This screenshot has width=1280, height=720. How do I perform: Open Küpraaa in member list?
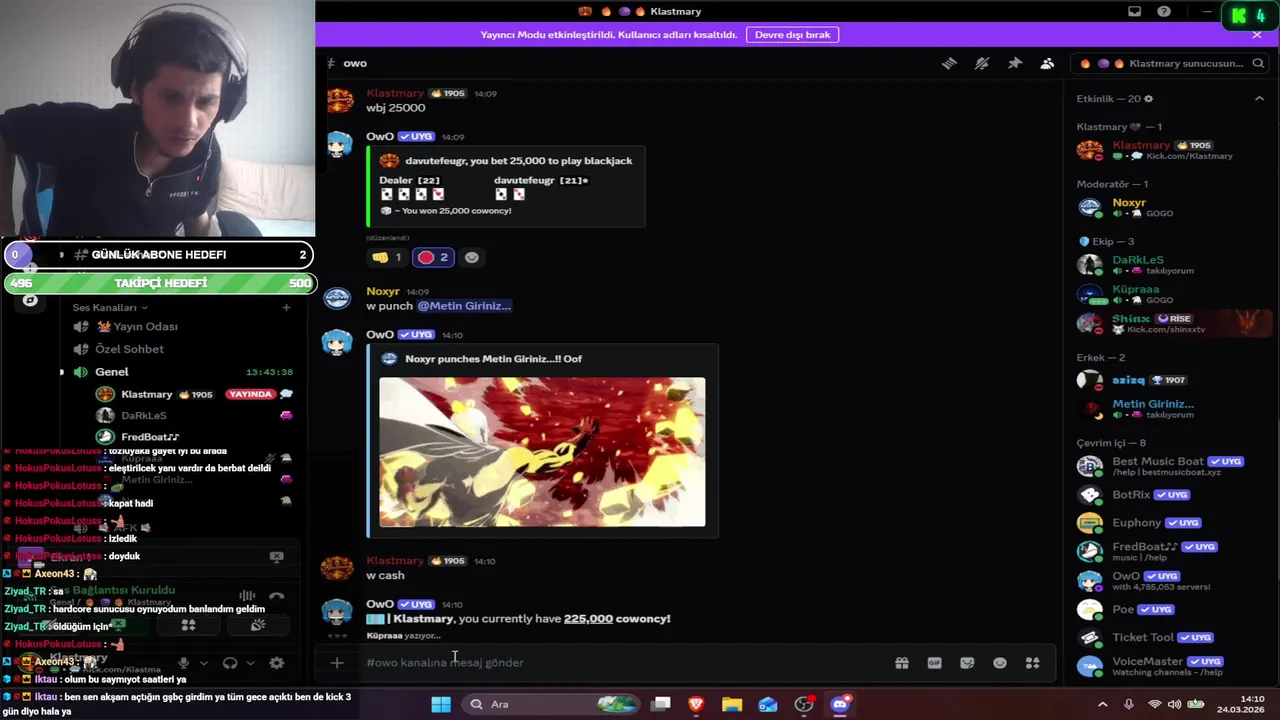[x=1172, y=294]
